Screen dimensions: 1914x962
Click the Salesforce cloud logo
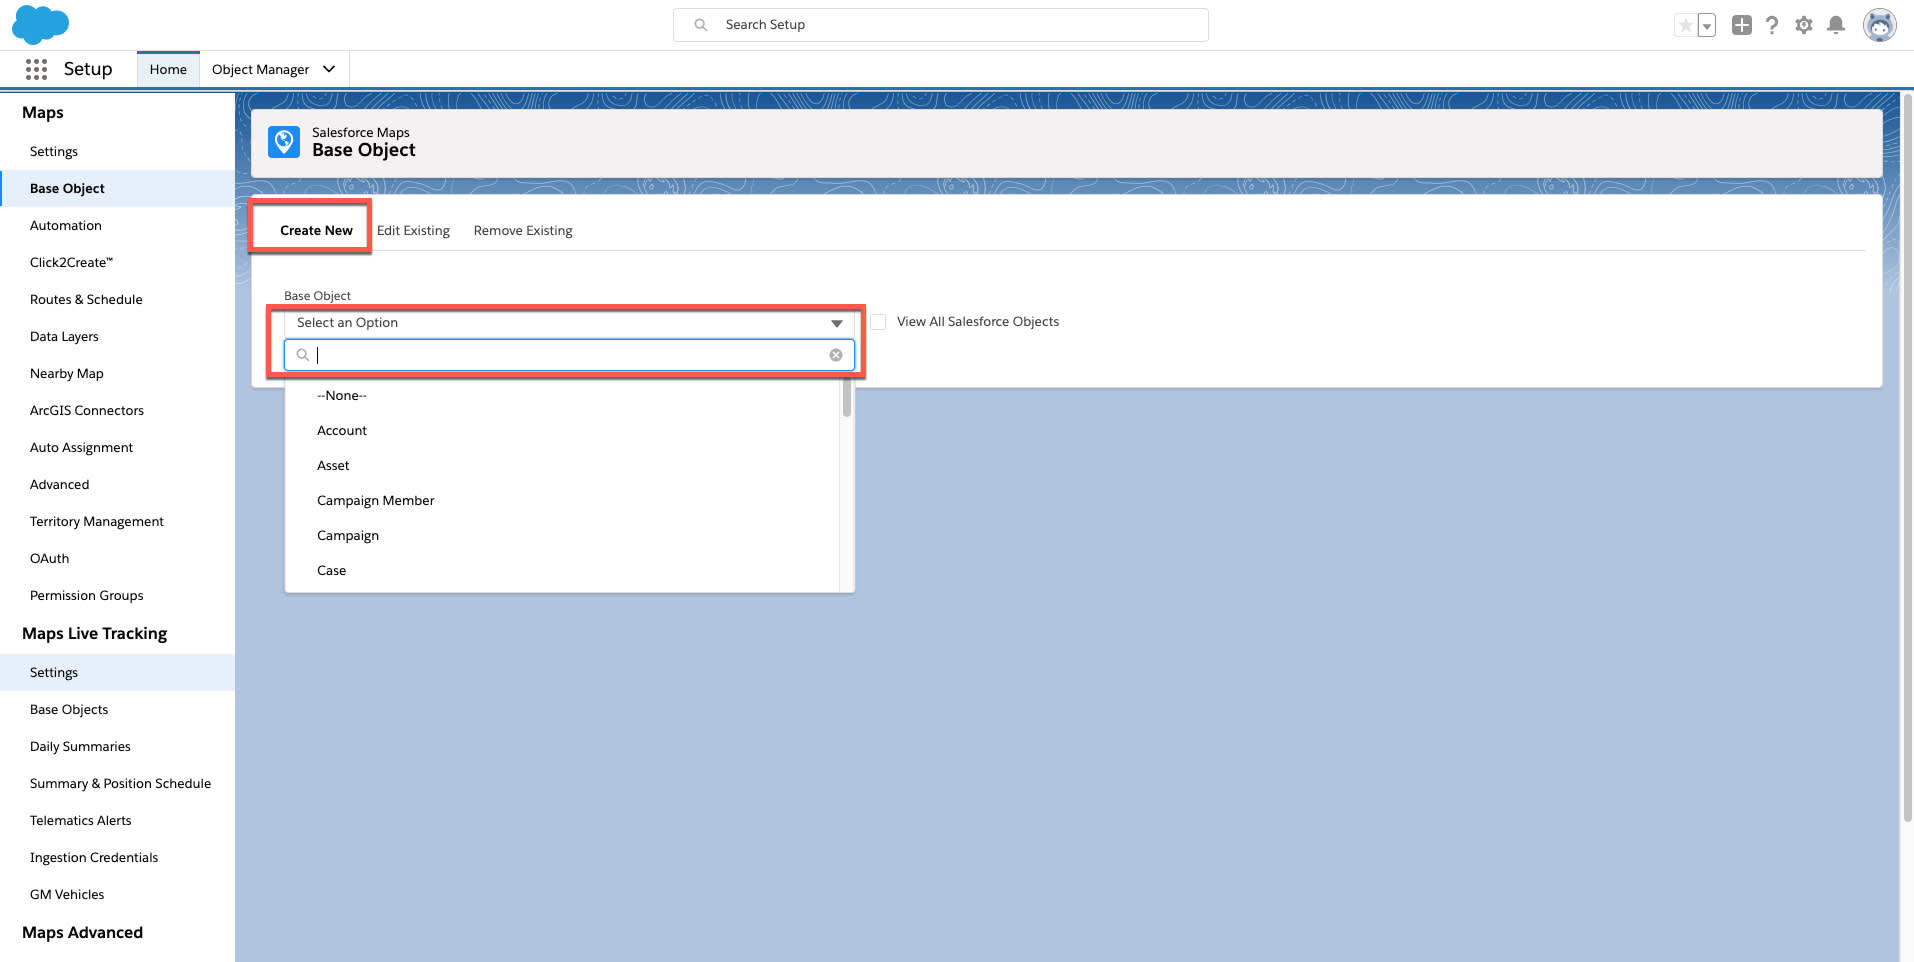point(40,24)
